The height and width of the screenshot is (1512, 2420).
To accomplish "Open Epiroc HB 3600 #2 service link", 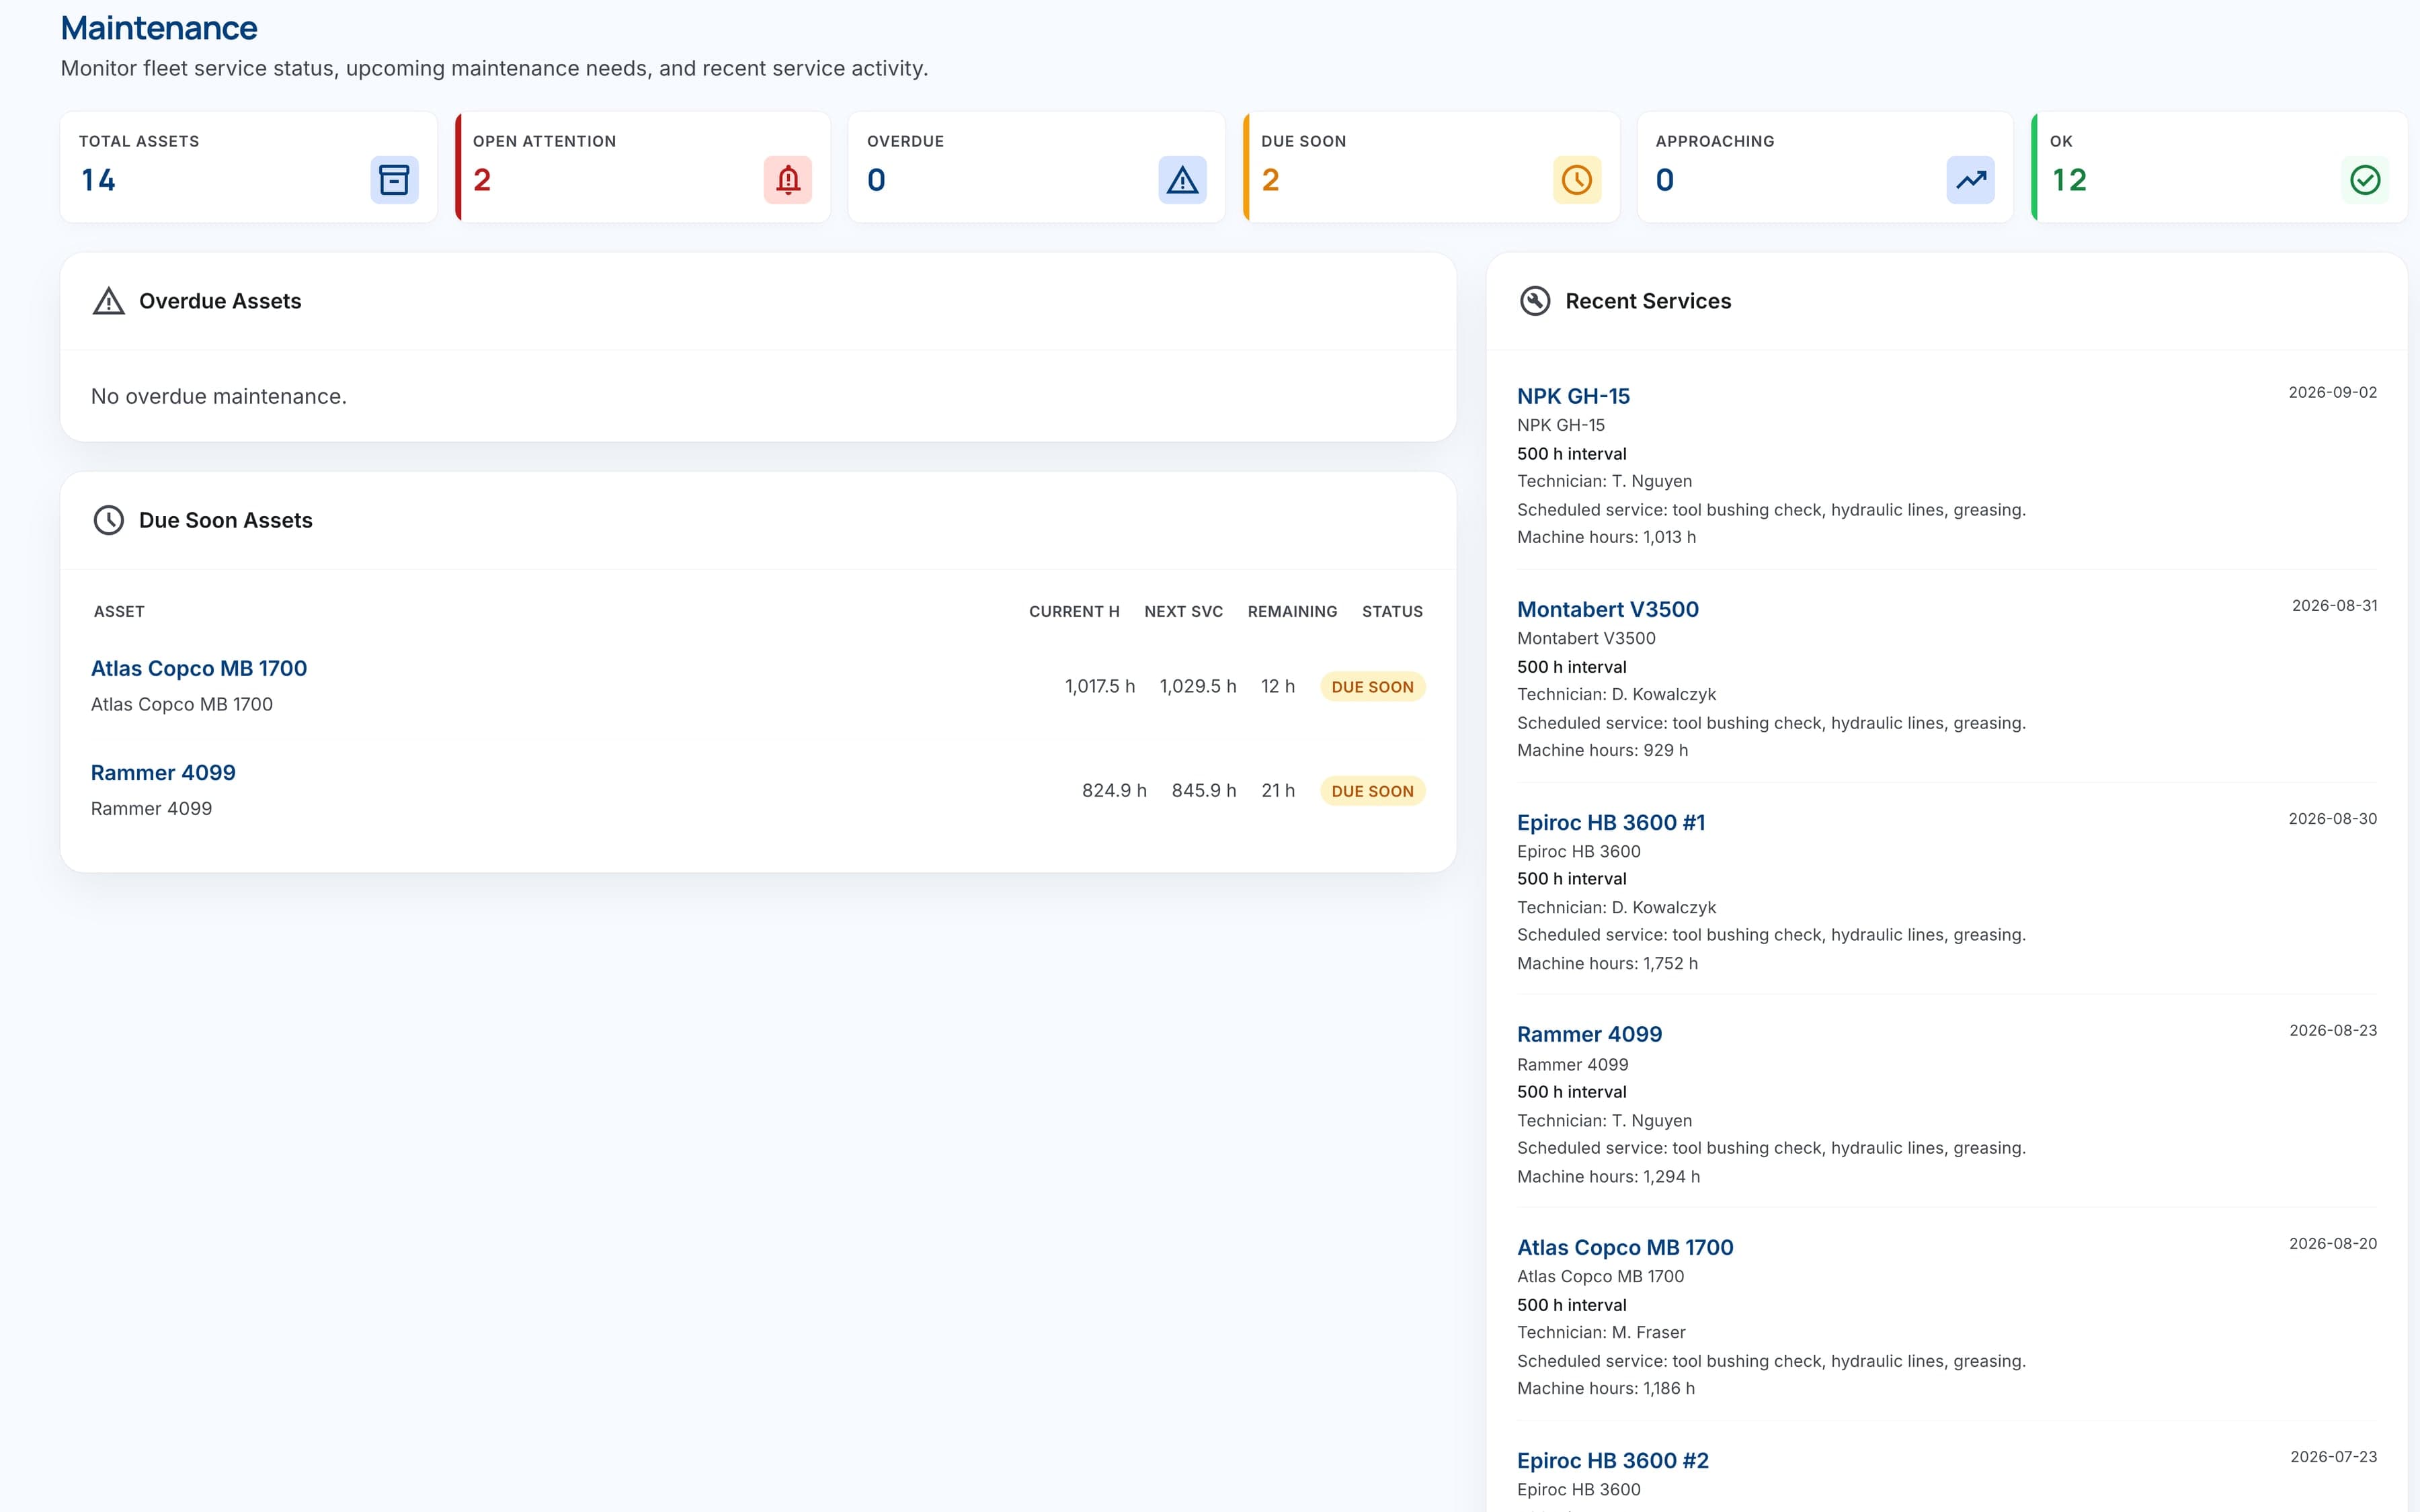I will pos(1613,1460).
